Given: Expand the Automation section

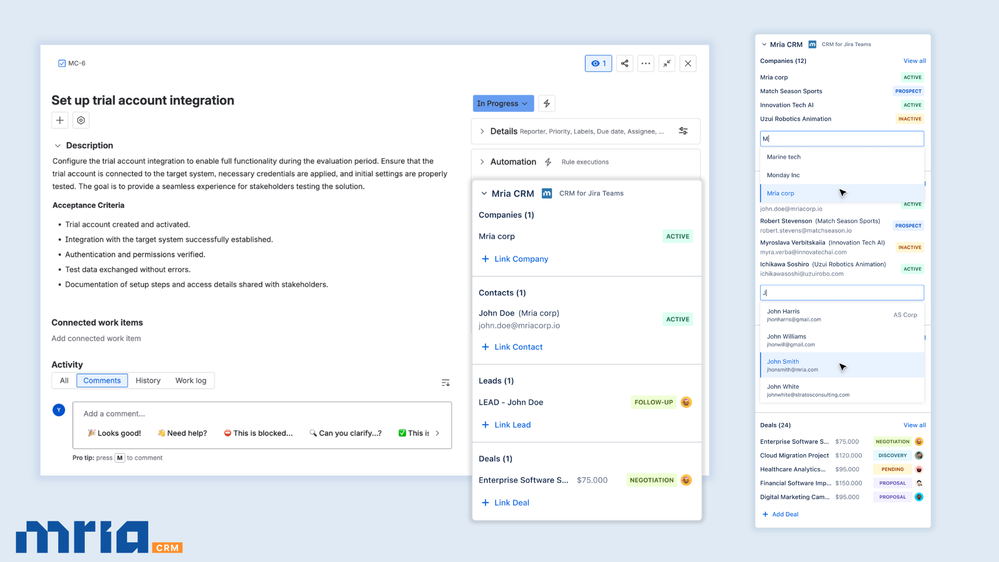Looking at the screenshot, I should point(482,162).
